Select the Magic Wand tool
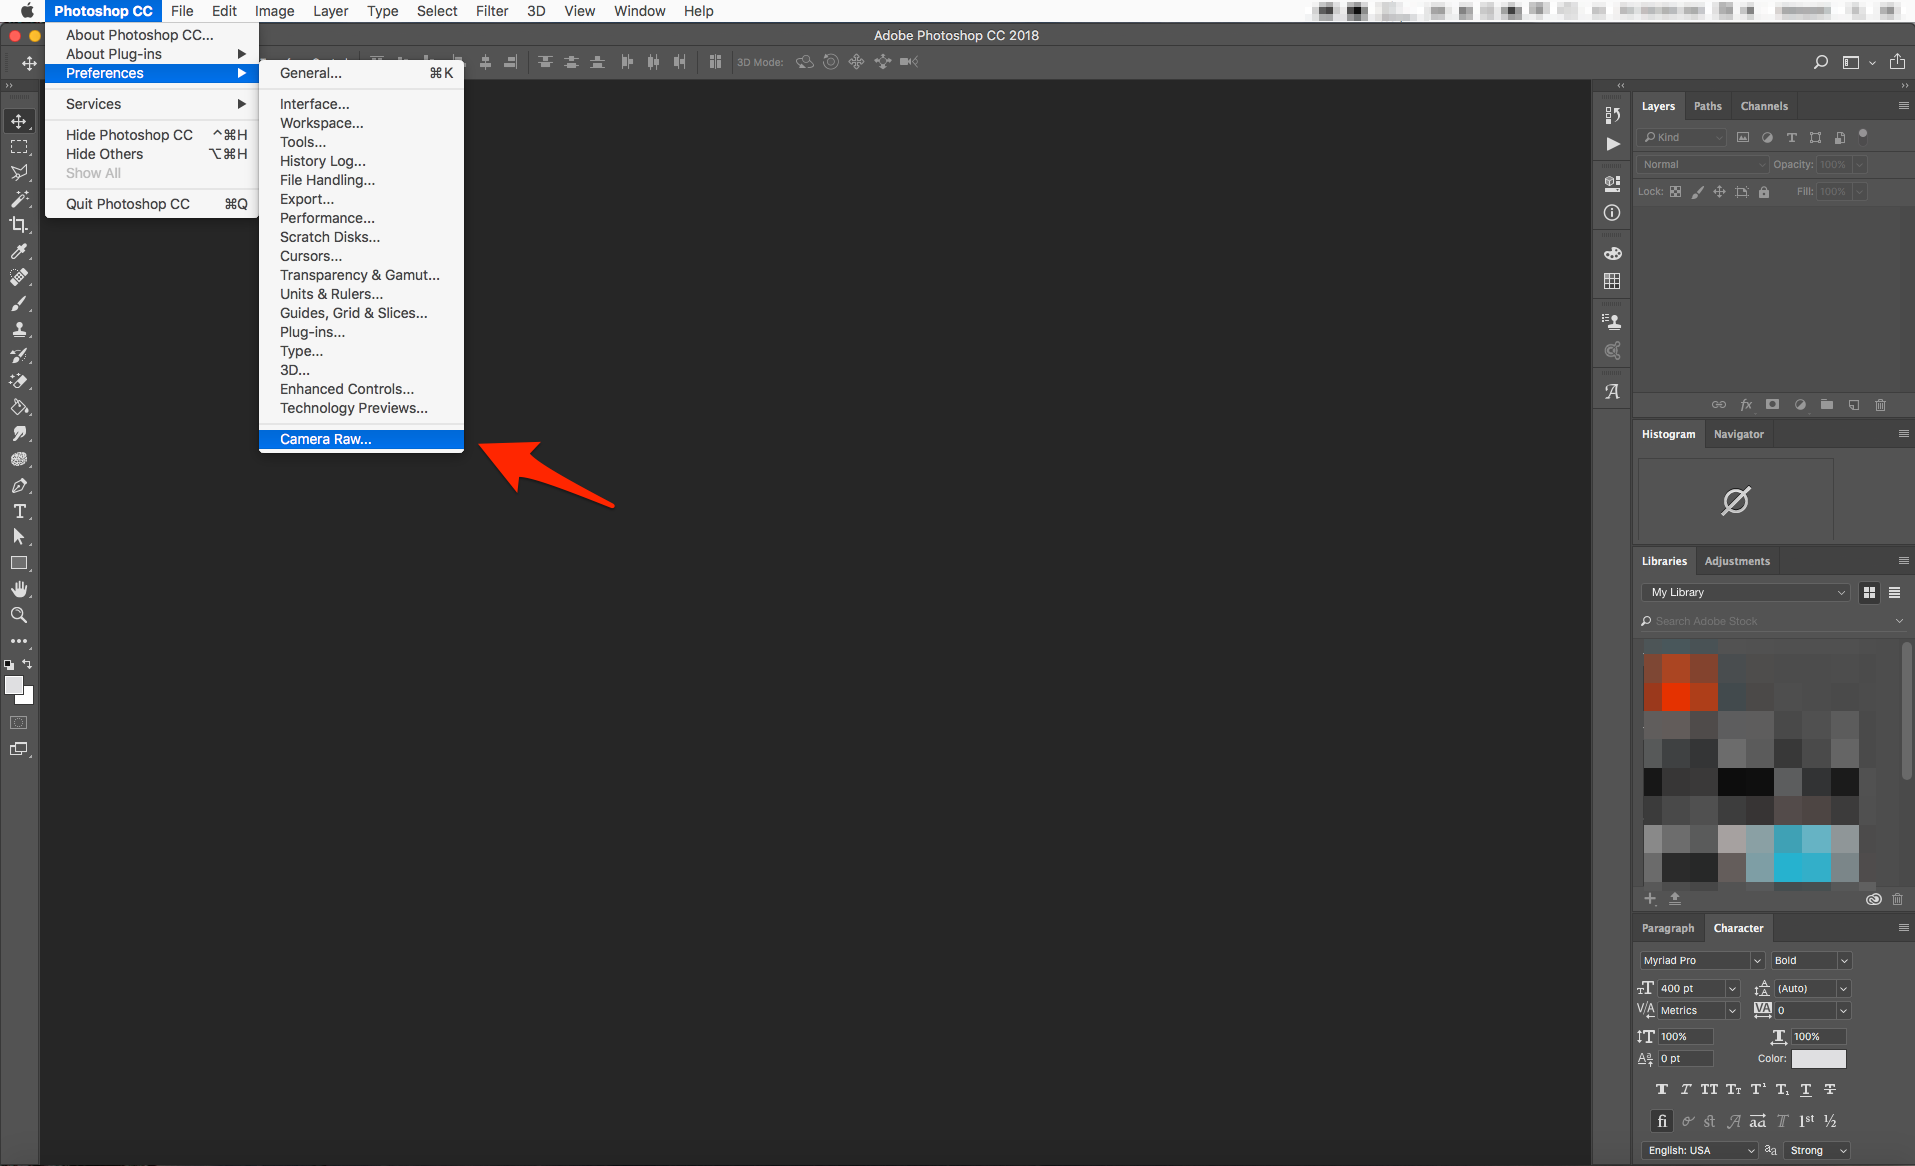 (x=19, y=199)
